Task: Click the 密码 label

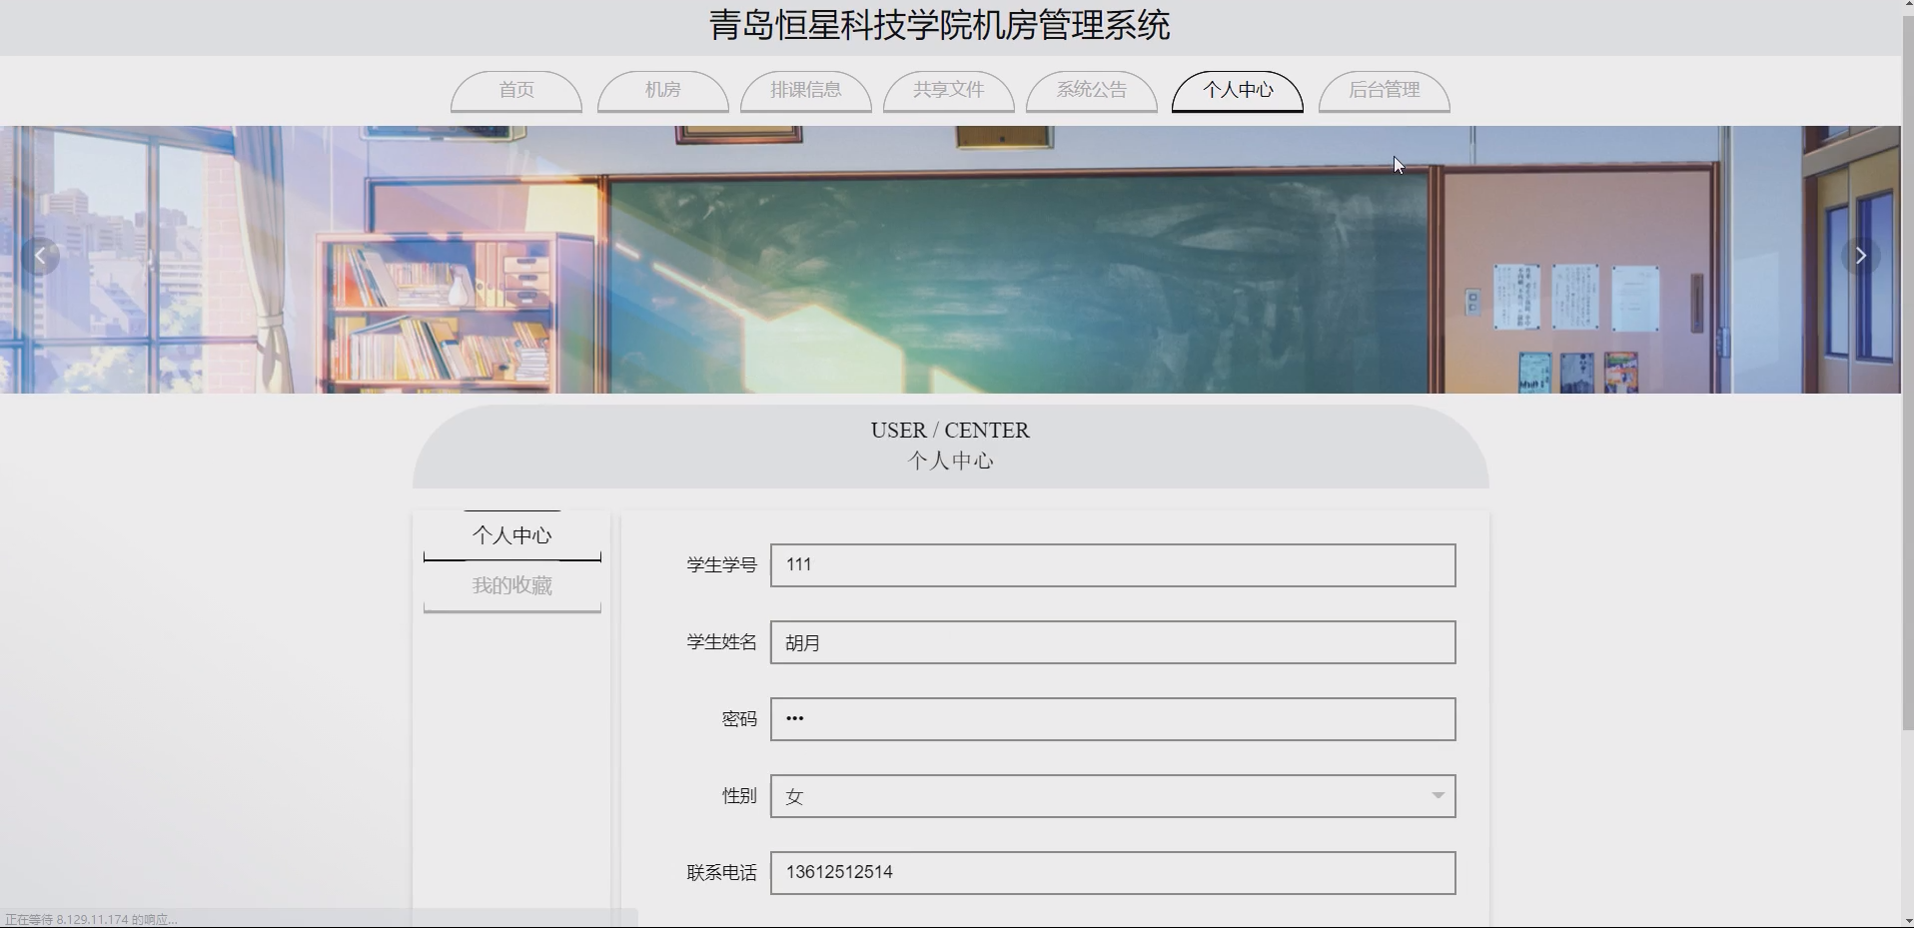Action: click(739, 719)
